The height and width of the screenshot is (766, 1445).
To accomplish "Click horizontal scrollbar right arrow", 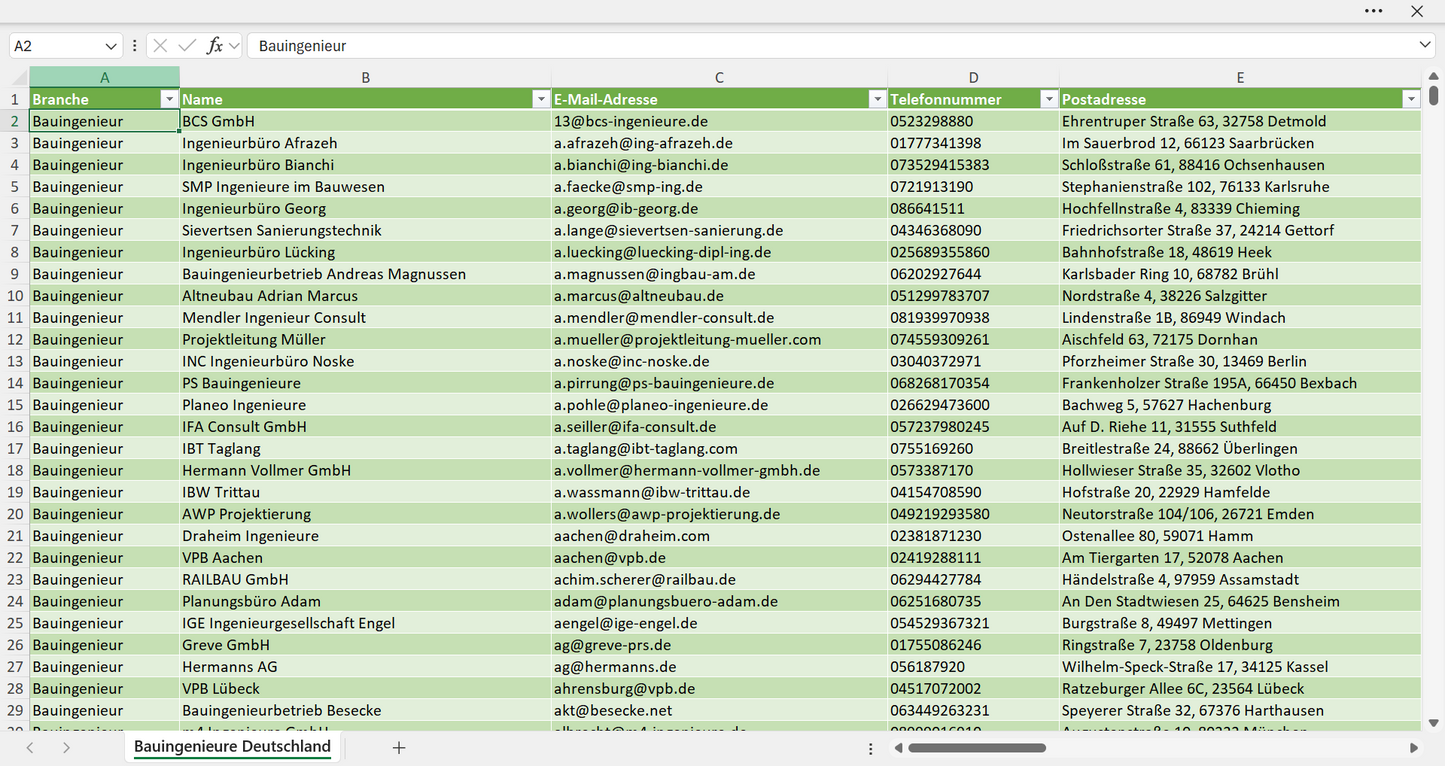I will tap(1414, 748).
